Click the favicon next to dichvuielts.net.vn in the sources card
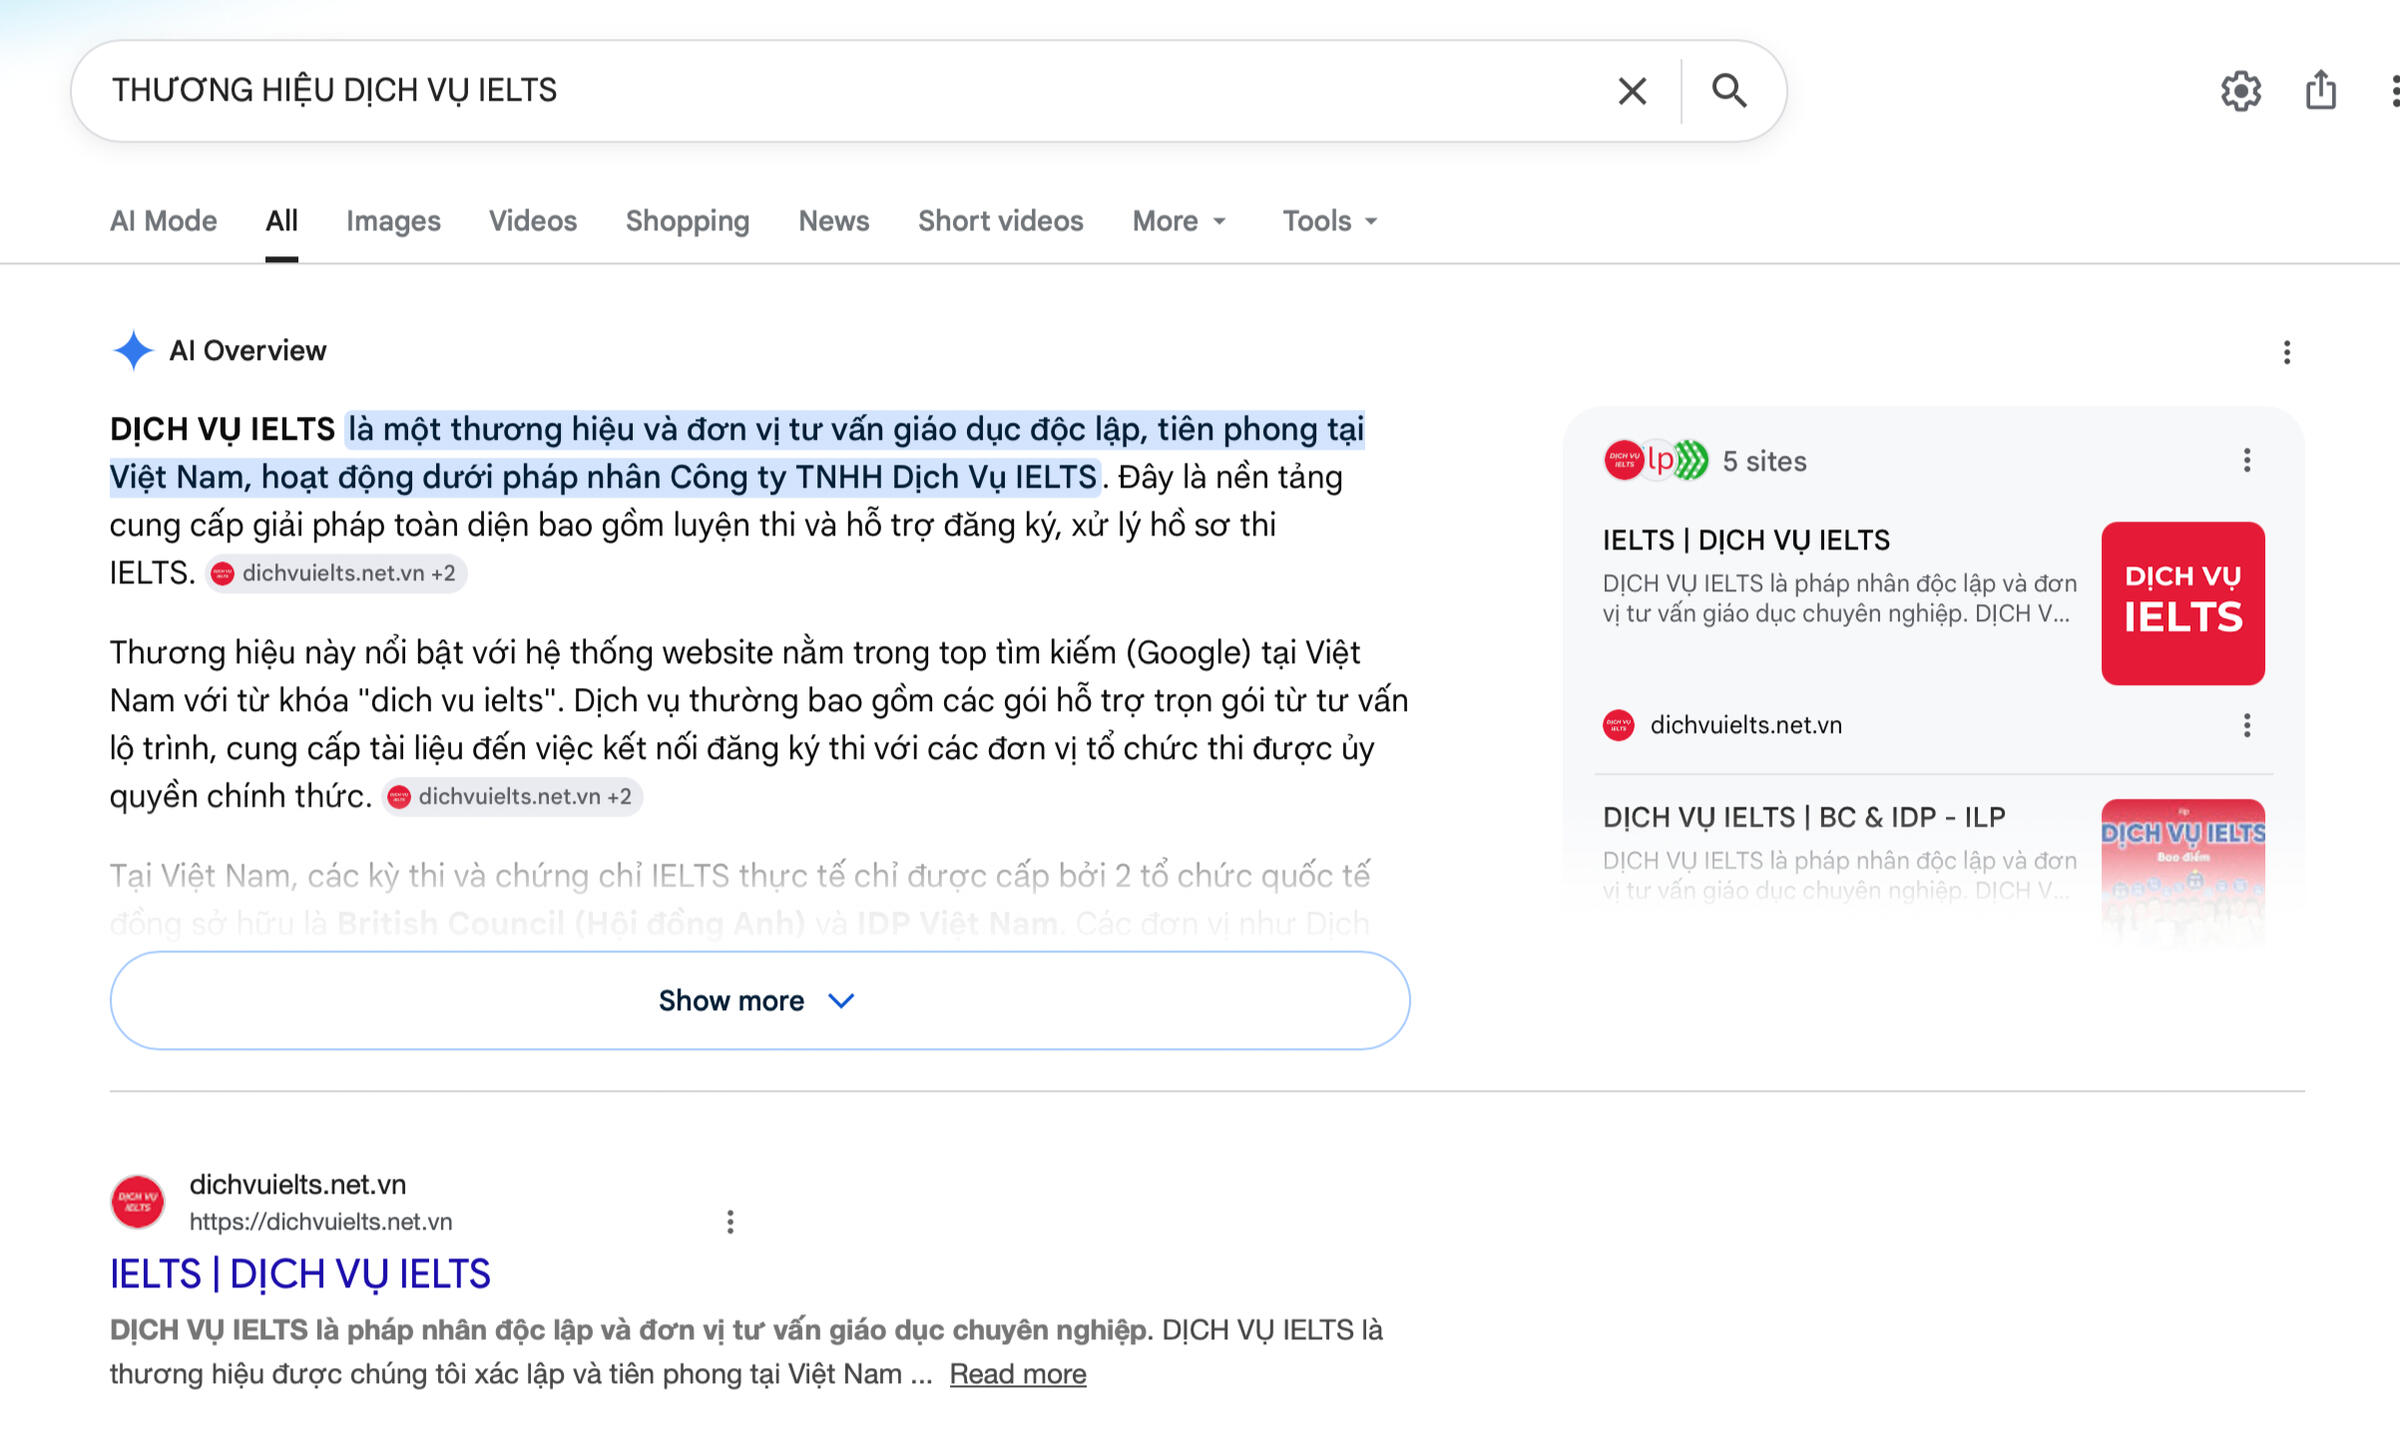Viewport: 2400px width, 1442px height. coord(1619,725)
